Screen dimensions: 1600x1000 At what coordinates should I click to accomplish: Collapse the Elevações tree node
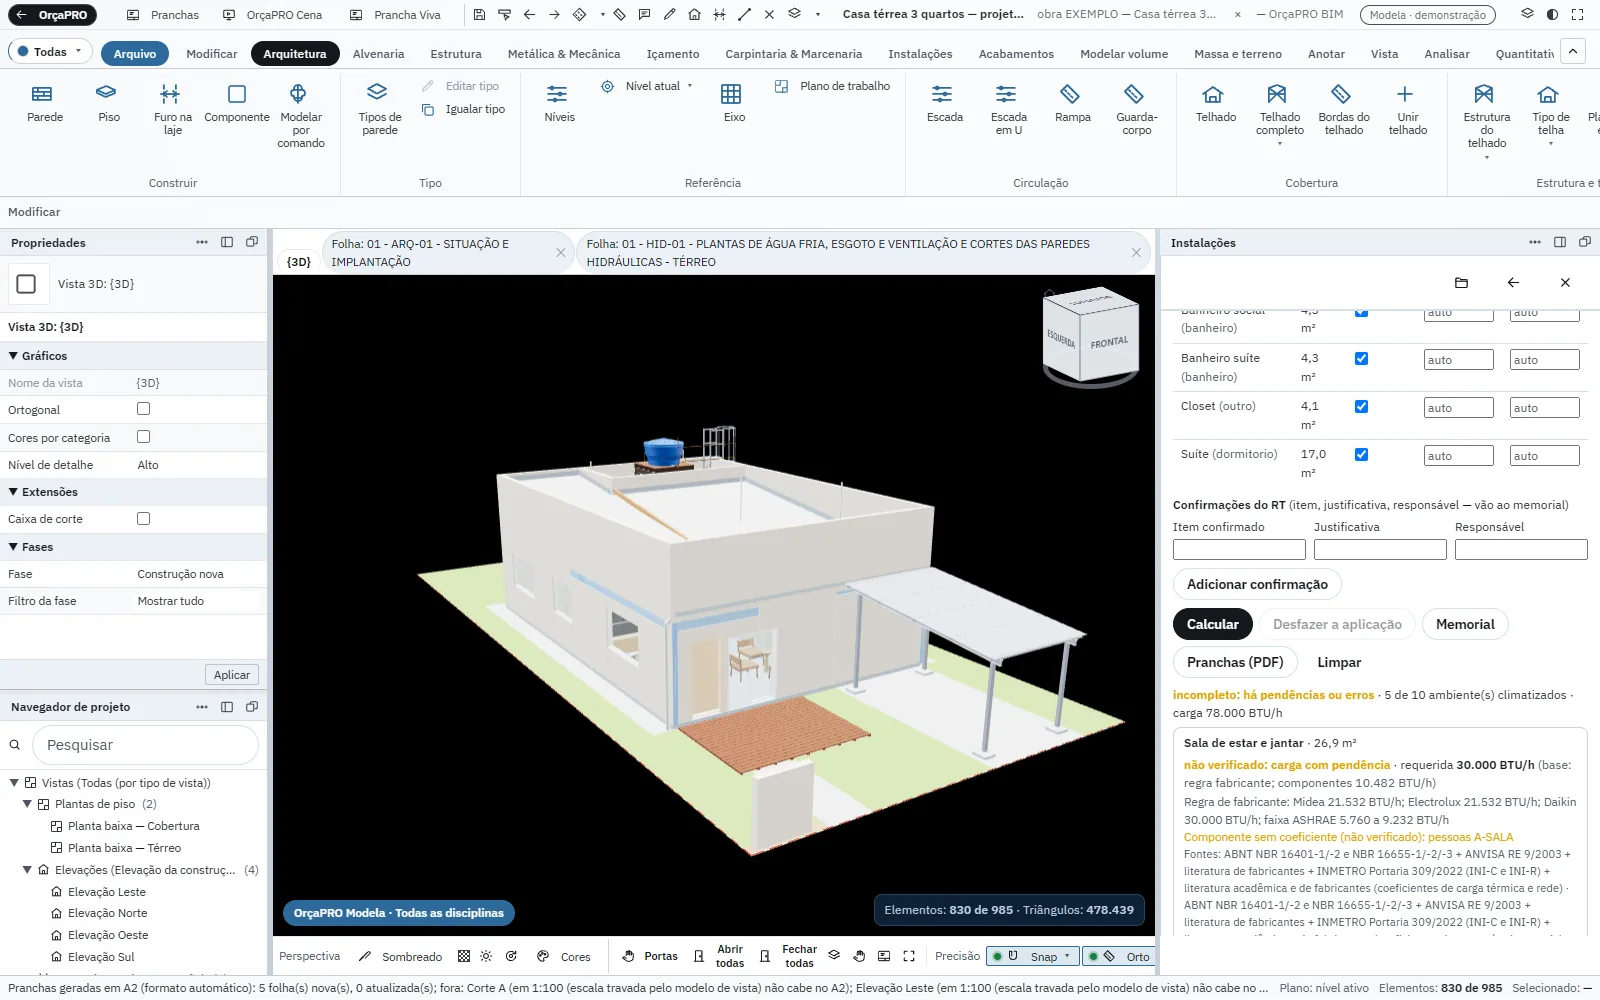pos(27,870)
